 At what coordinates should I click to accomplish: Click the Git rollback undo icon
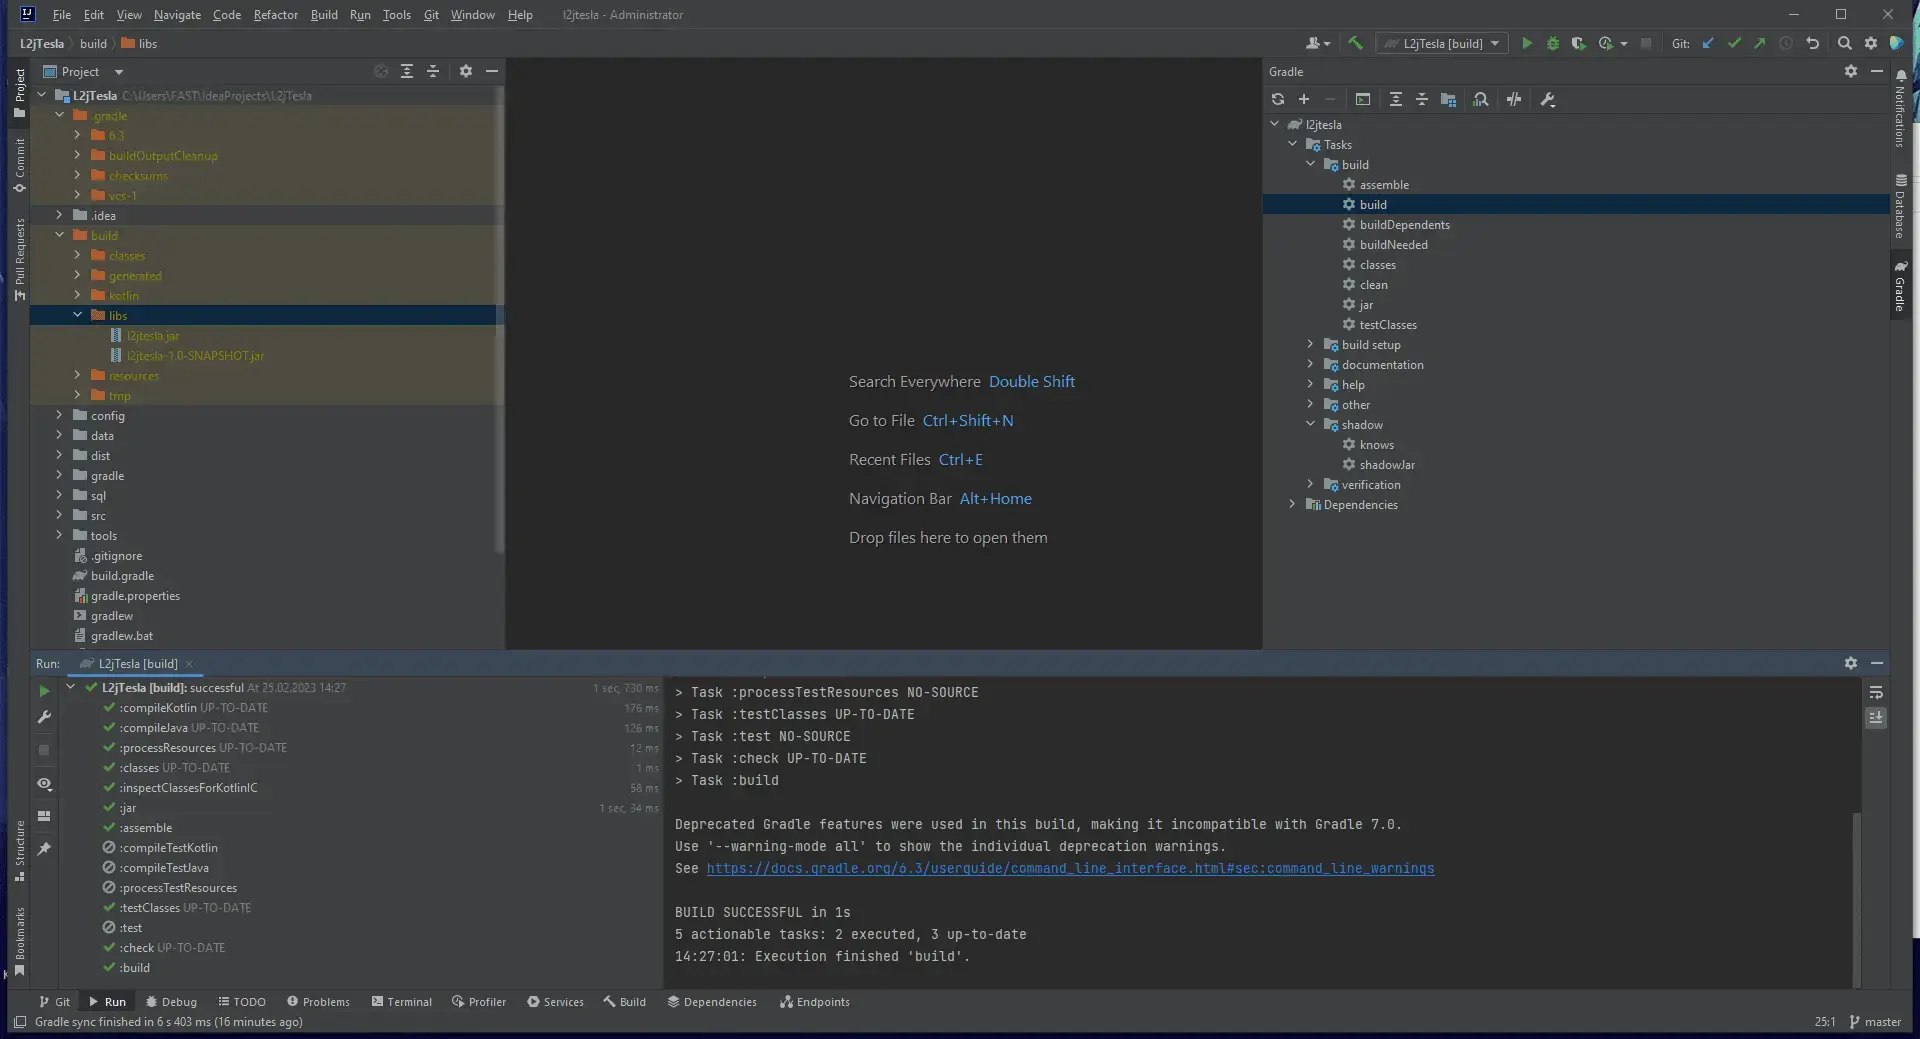pos(1812,43)
